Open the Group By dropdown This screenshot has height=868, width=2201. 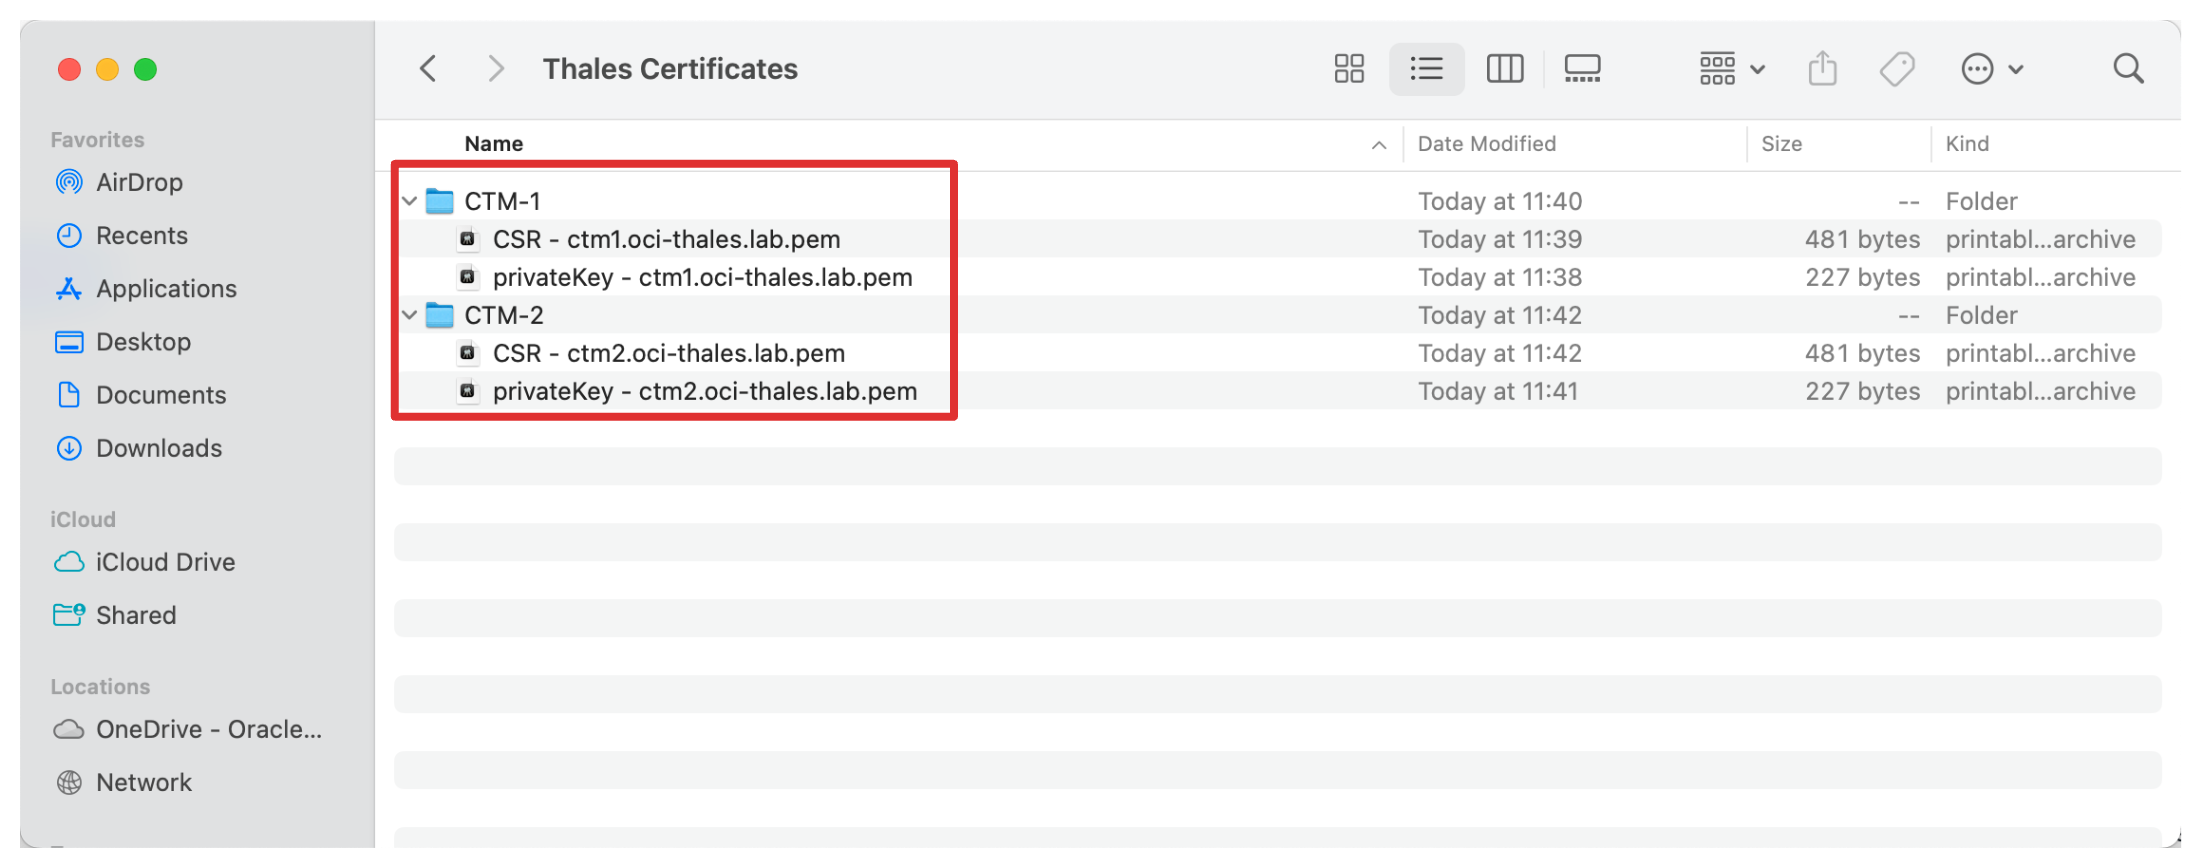[1732, 69]
